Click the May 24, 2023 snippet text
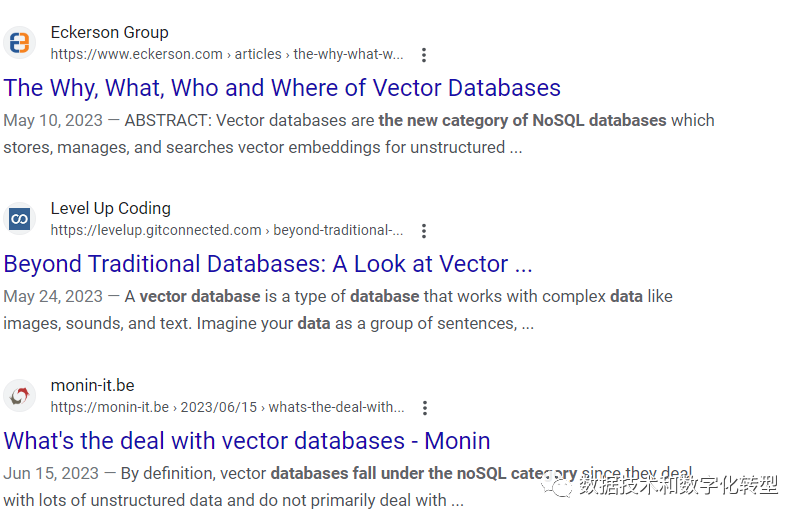Screen dimensions: 804x520 (338, 310)
